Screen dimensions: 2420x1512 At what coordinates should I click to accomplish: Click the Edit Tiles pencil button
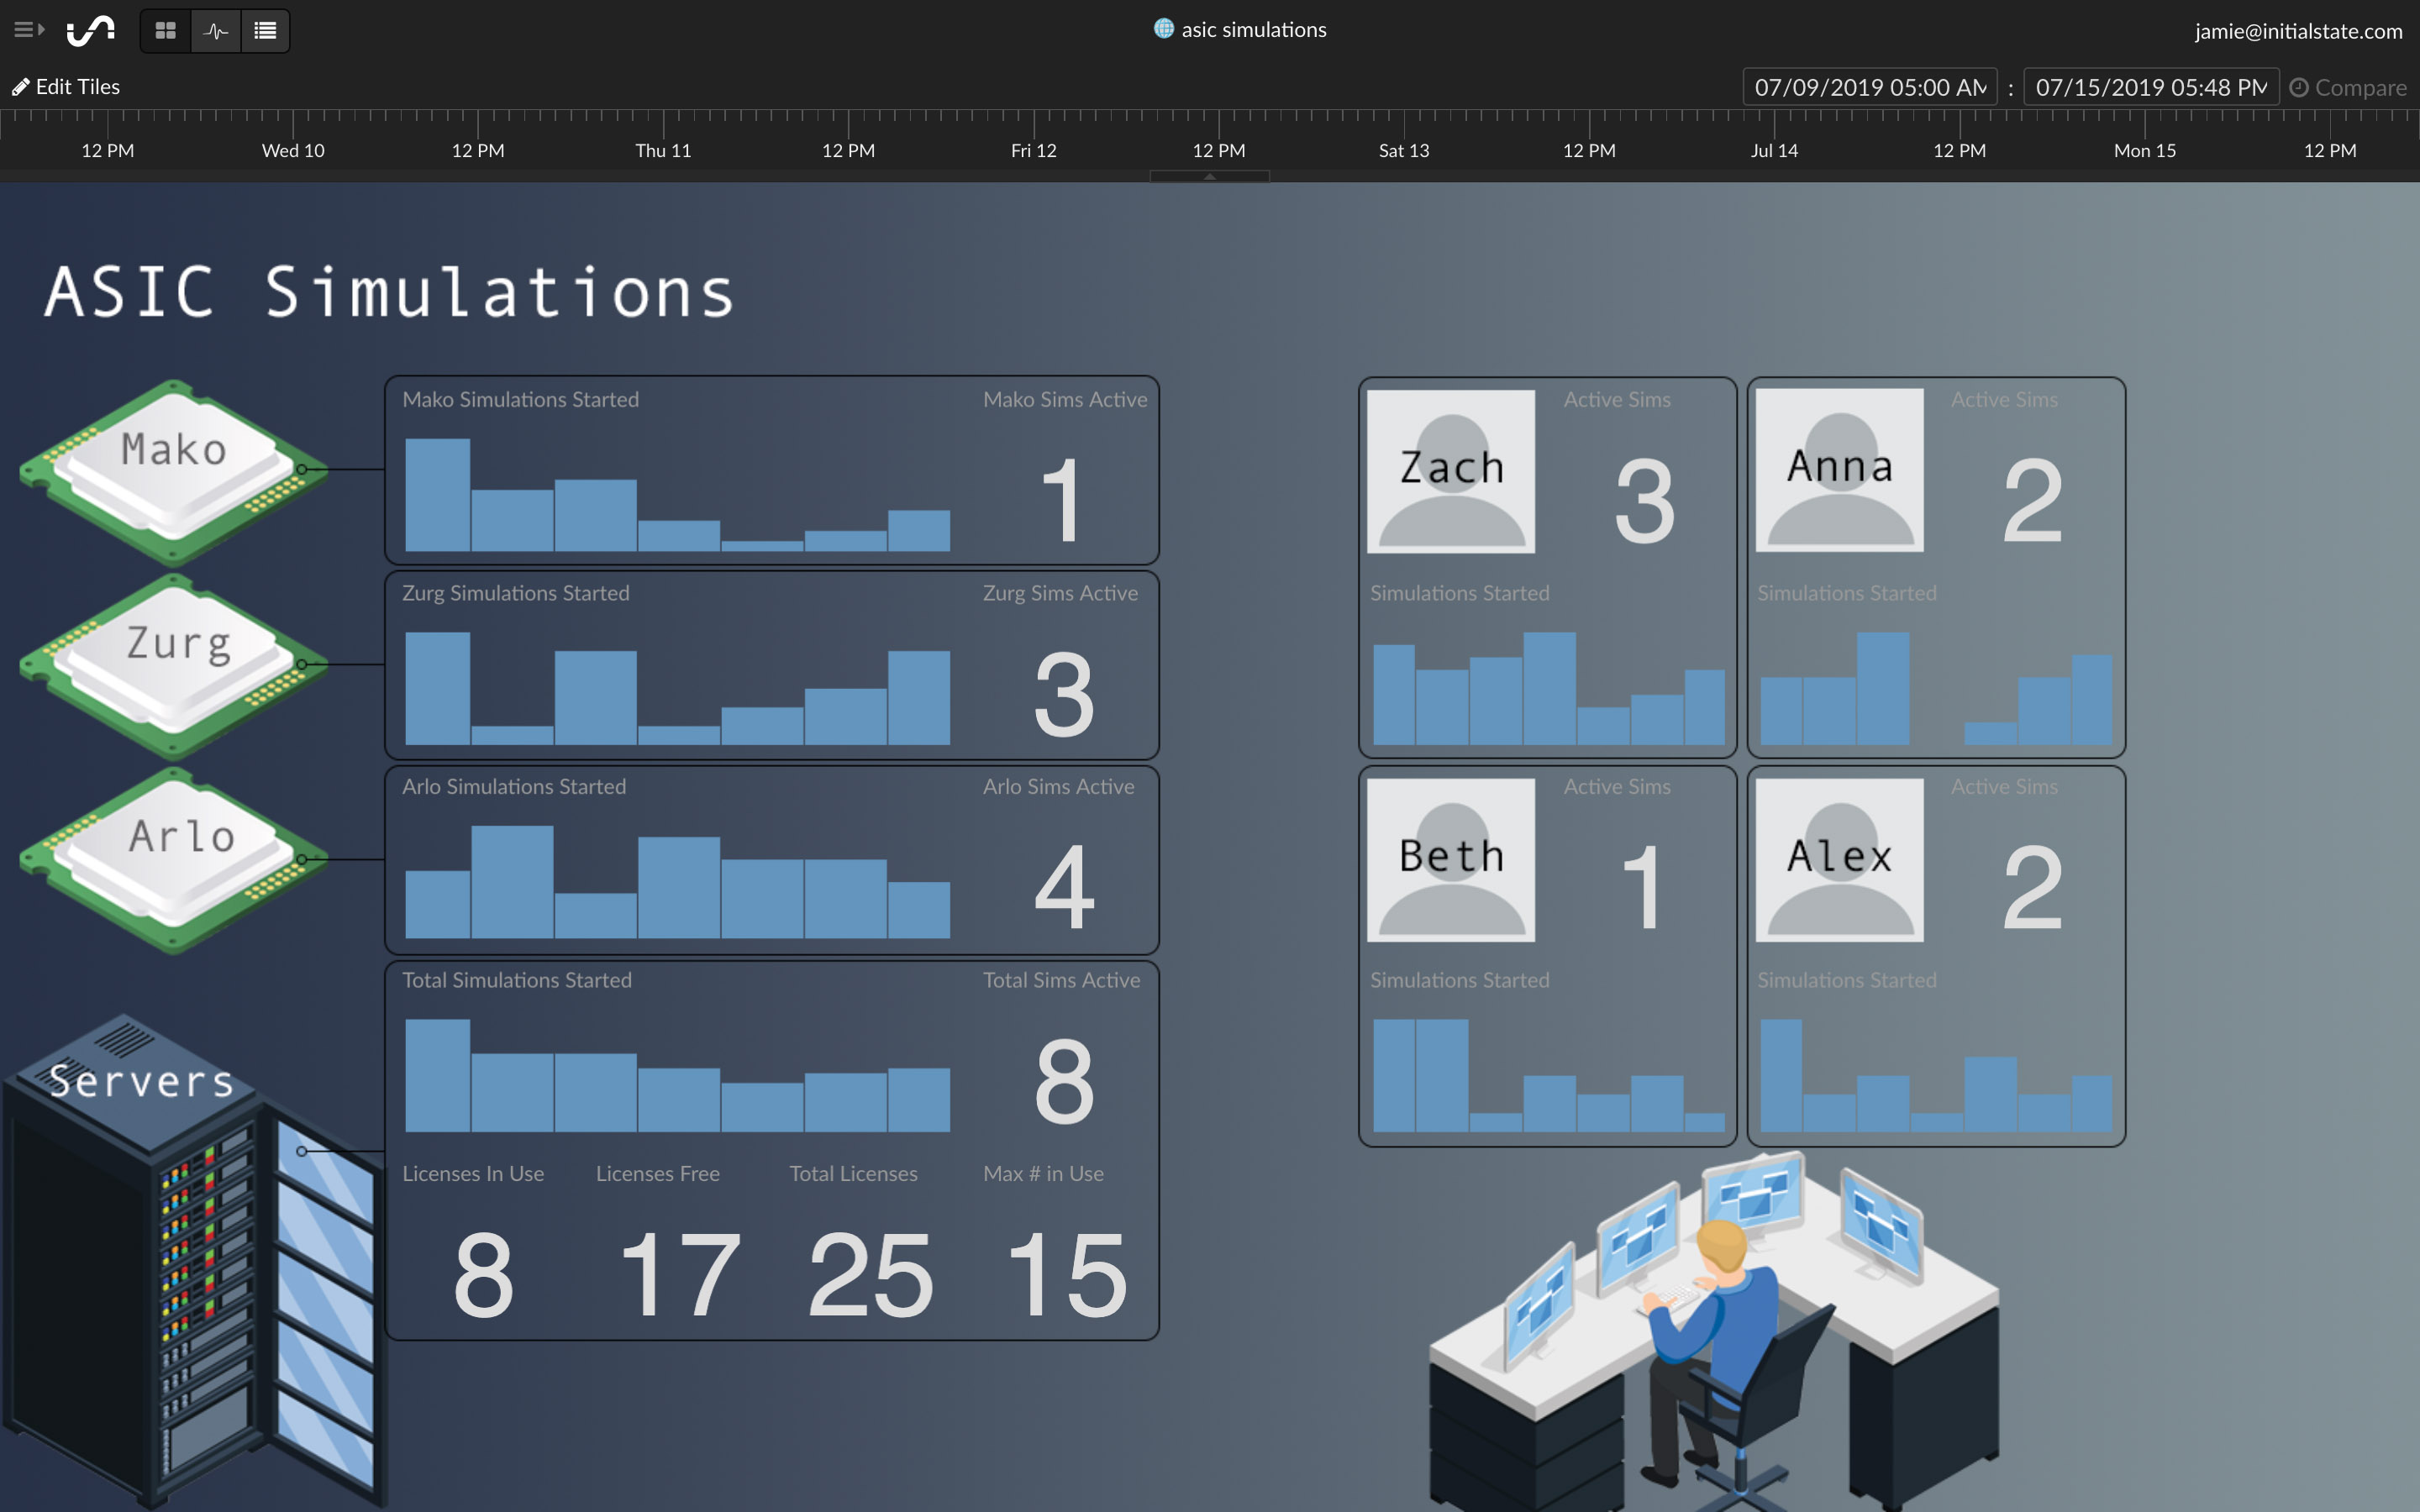[66, 87]
